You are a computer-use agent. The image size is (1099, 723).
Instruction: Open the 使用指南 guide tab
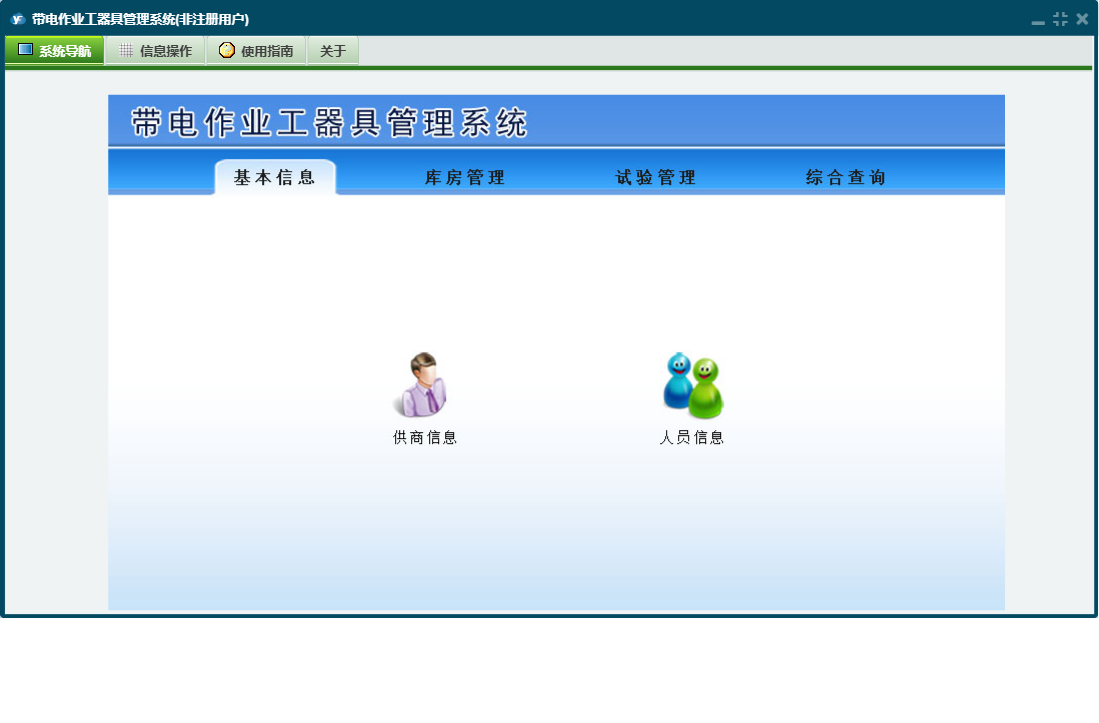pyautogui.click(x=257, y=50)
